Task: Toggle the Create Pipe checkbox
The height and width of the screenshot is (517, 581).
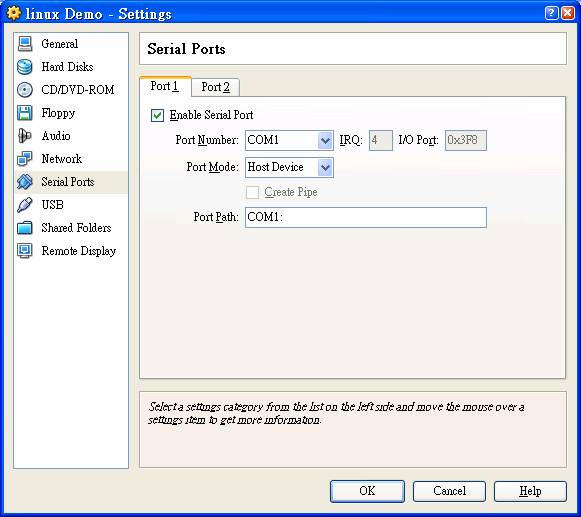Action: [252, 192]
